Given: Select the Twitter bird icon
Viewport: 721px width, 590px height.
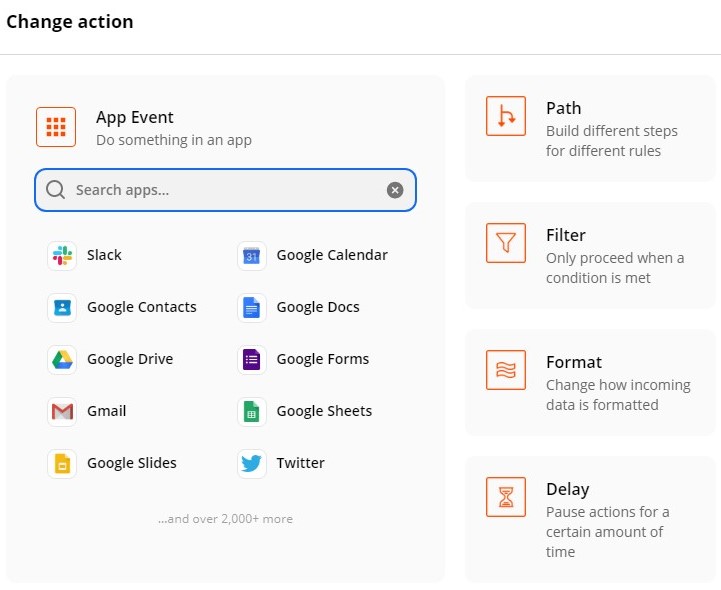Looking at the screenshot, I should [x=252, y=463].
